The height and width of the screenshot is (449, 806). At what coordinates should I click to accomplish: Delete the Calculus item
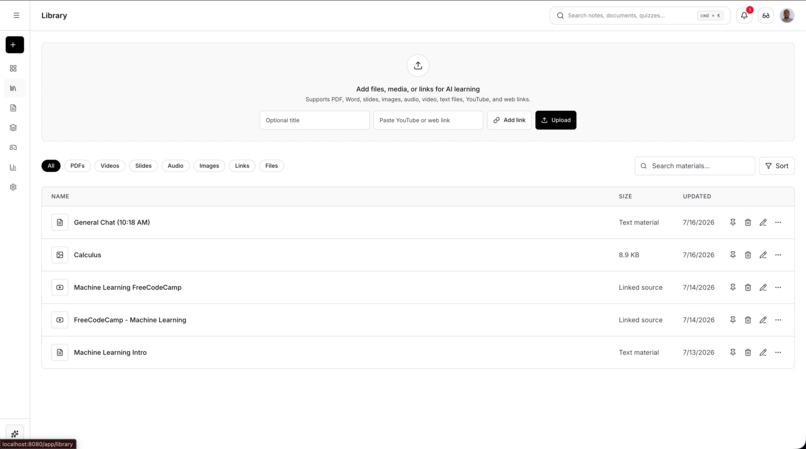[x=748, y=255]
